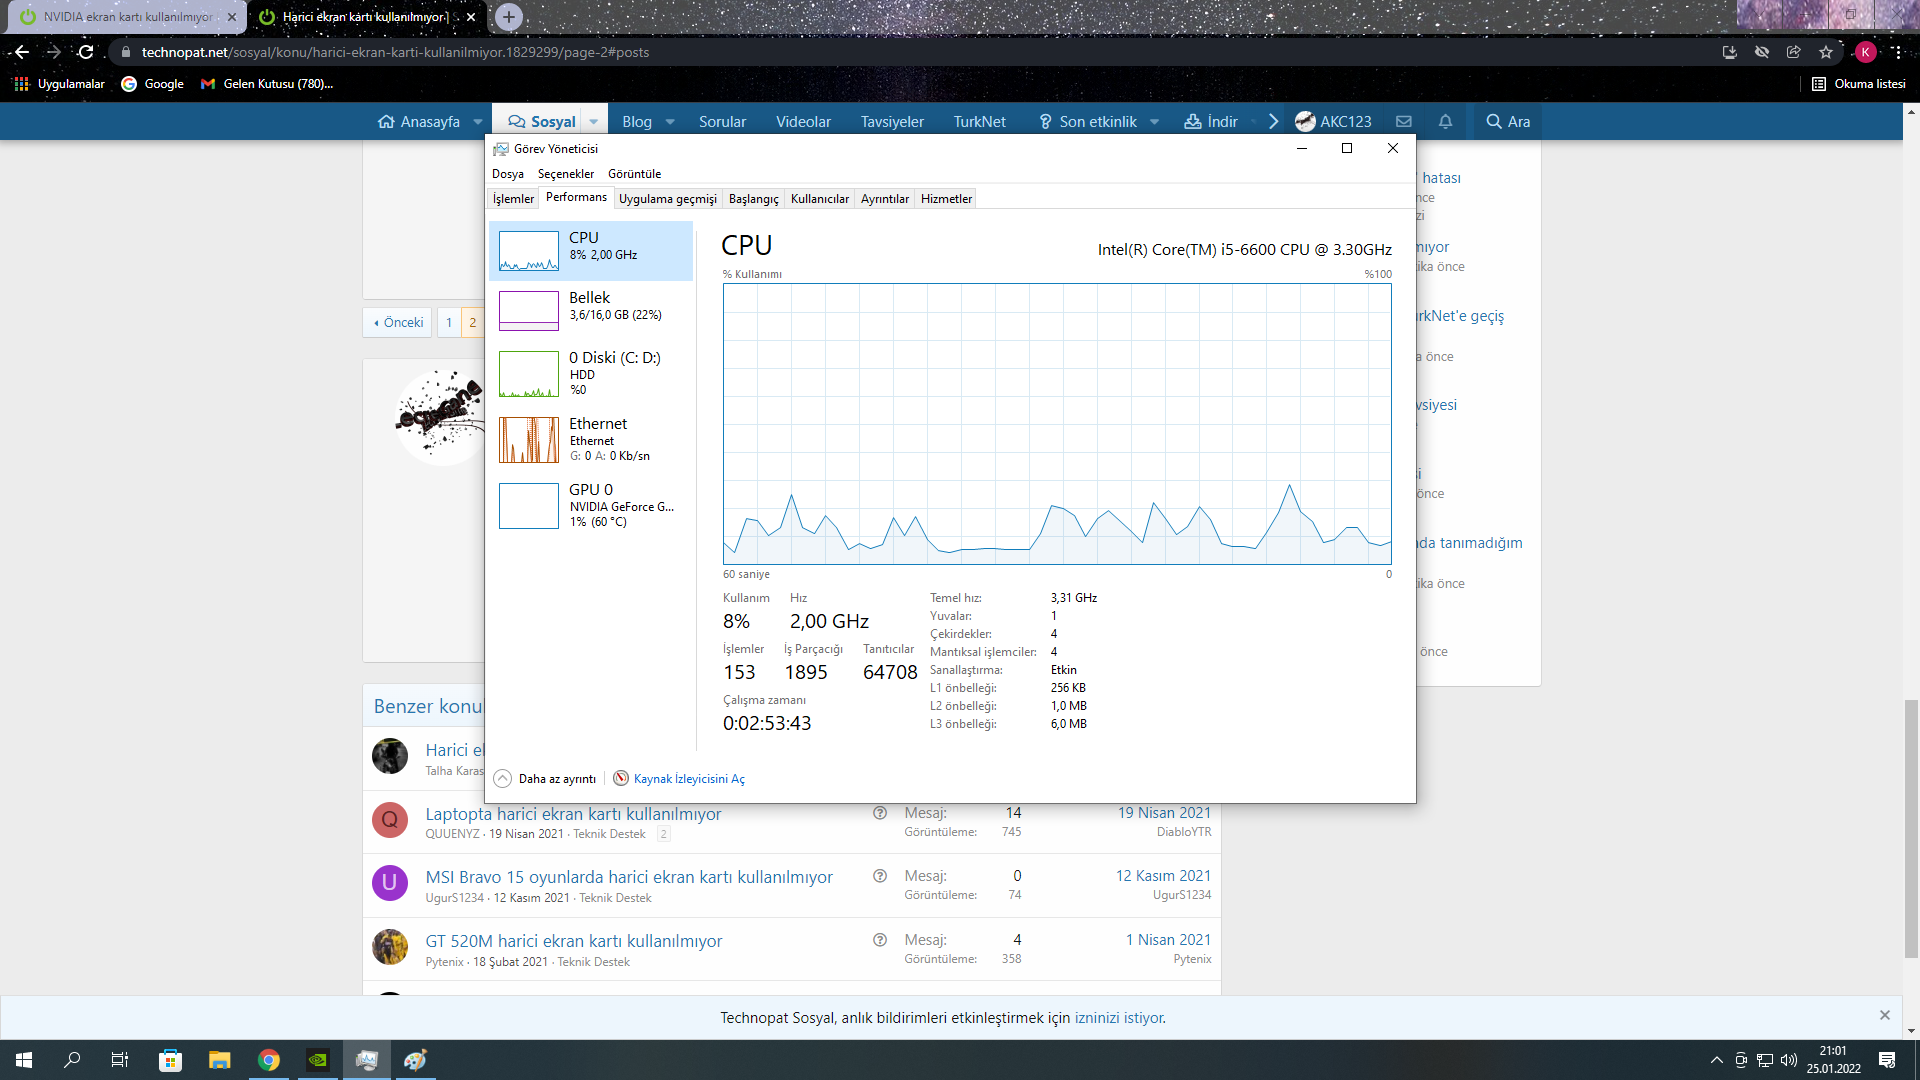Collapse details with Daha az ayrıntı
This screenshot has height=1080, width=1920.
point(546,779)
